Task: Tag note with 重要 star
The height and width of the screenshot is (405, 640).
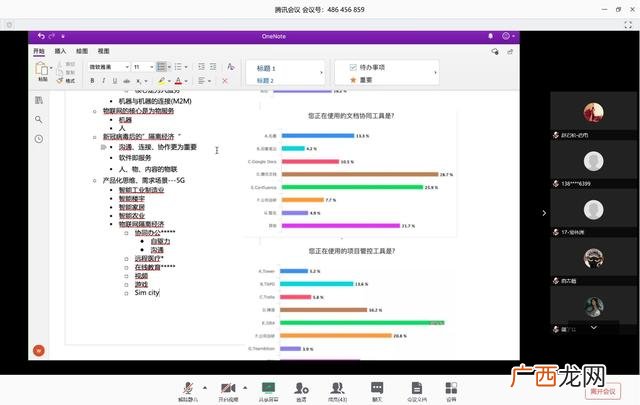Action: click(361, 80)
